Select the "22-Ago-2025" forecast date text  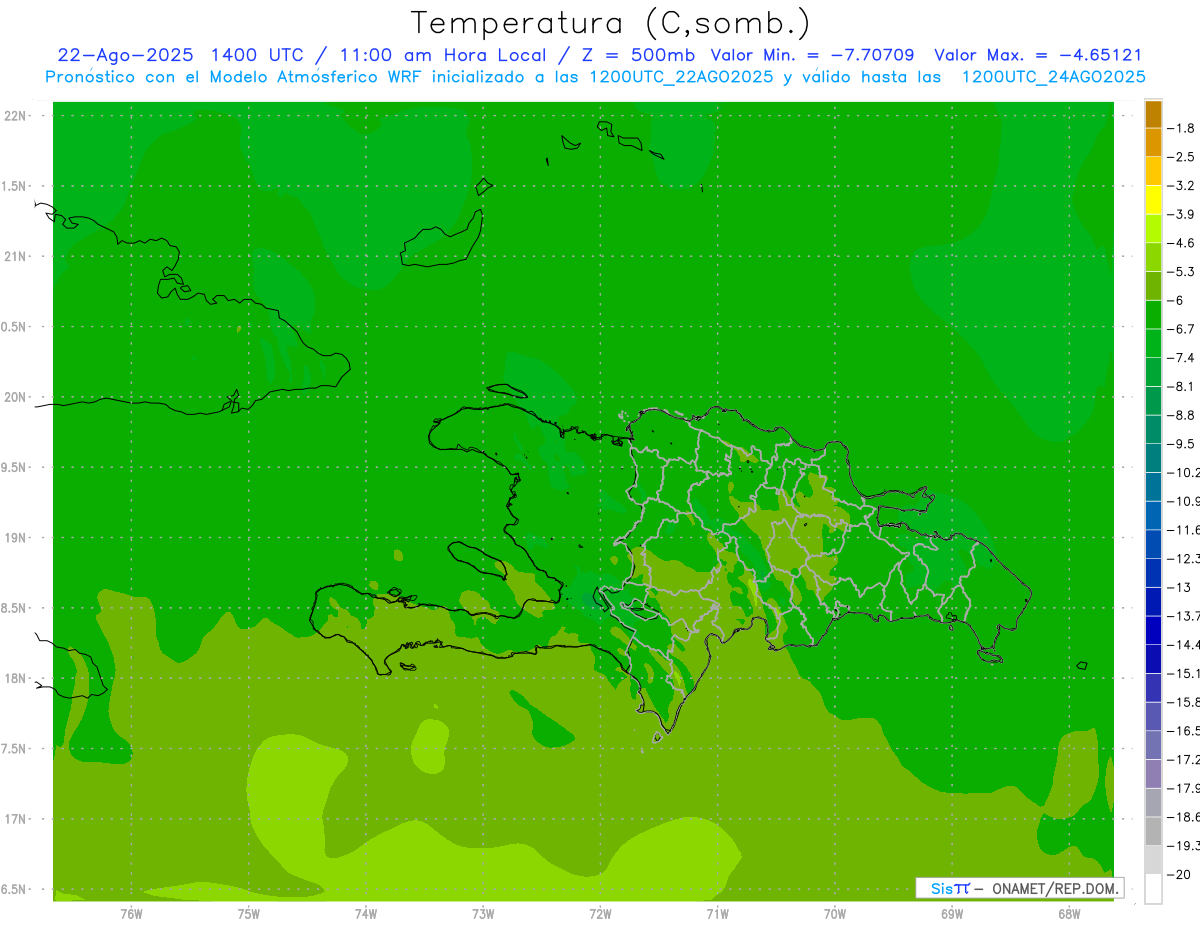point(126,56)
